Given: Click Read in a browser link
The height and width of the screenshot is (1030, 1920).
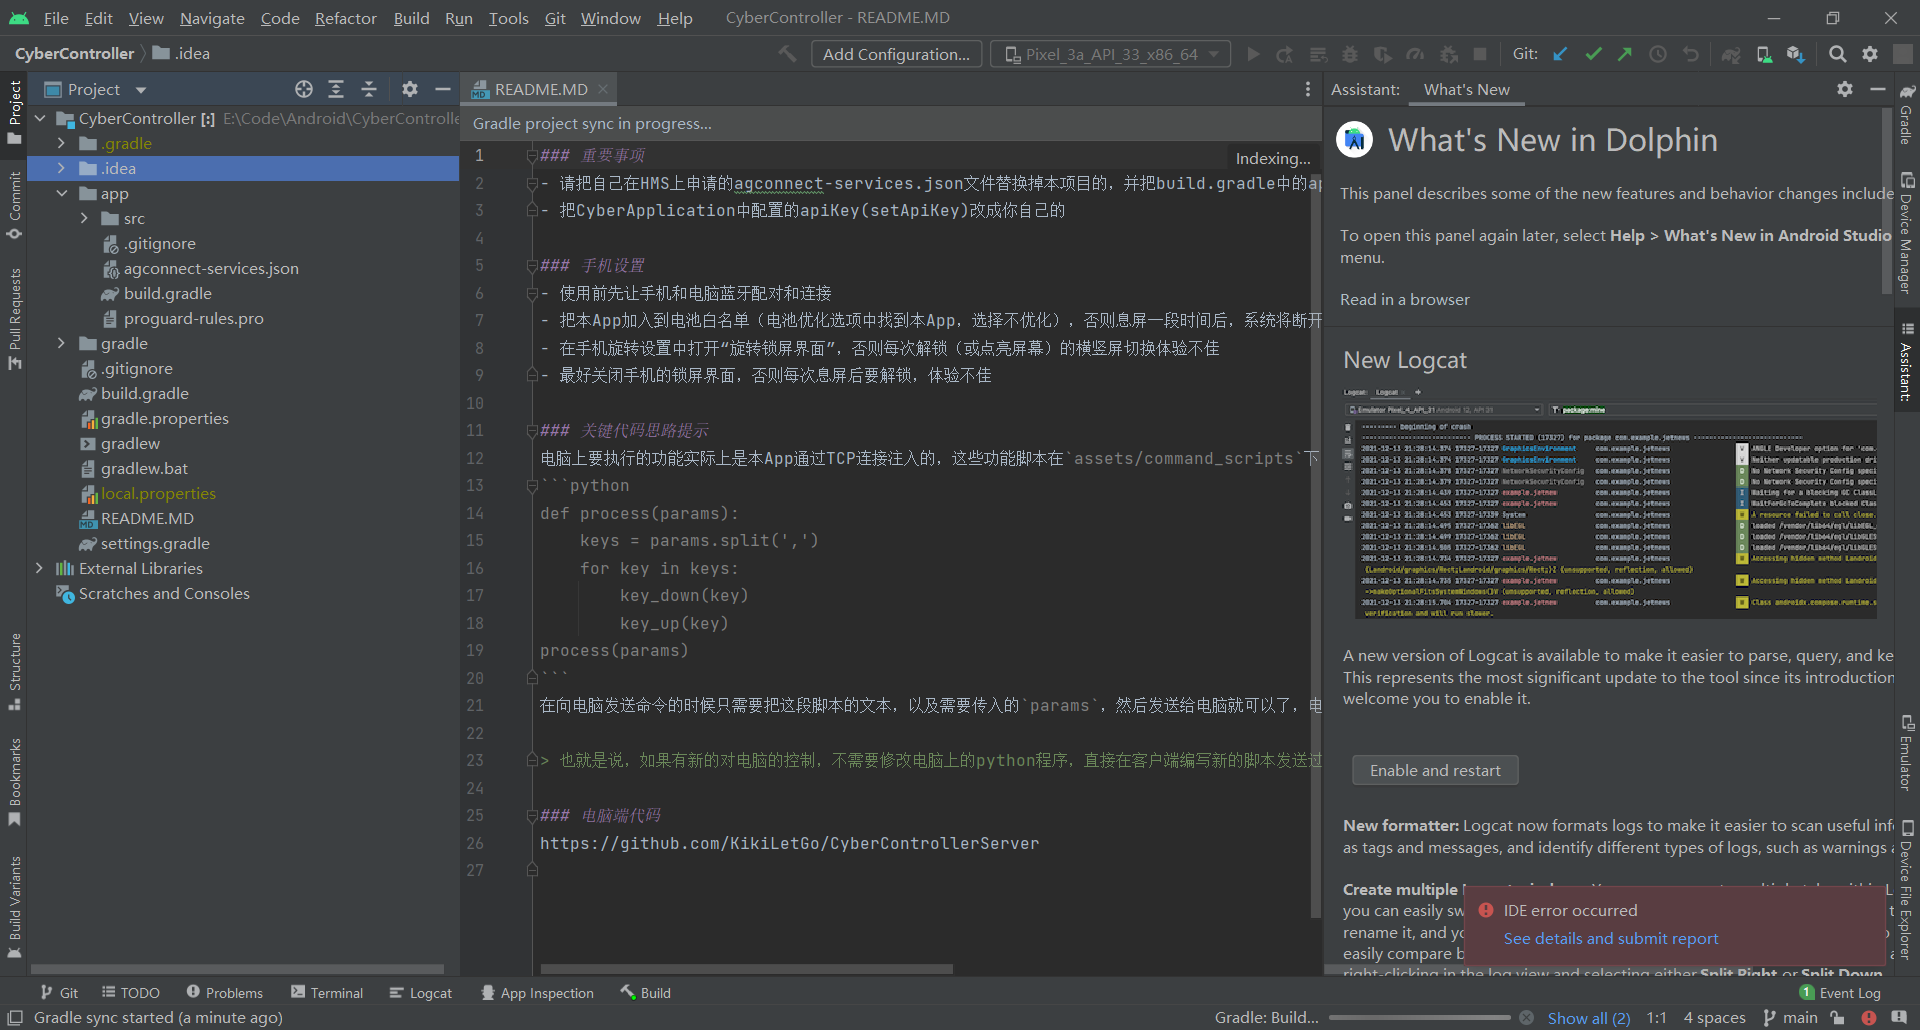Looking at the screenshot, I should pos(1405,299).
